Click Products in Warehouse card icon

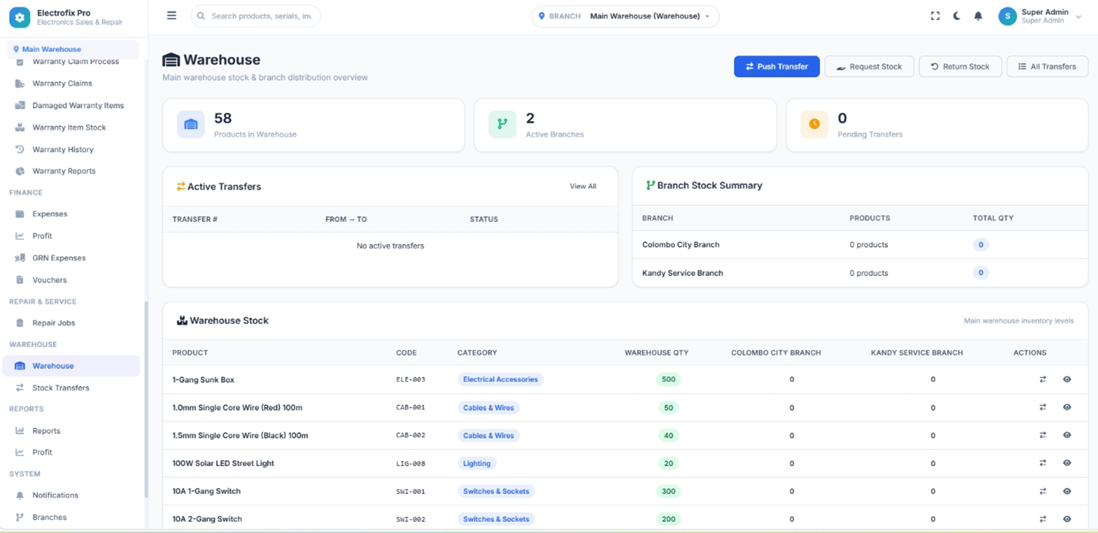coord(191,124)
